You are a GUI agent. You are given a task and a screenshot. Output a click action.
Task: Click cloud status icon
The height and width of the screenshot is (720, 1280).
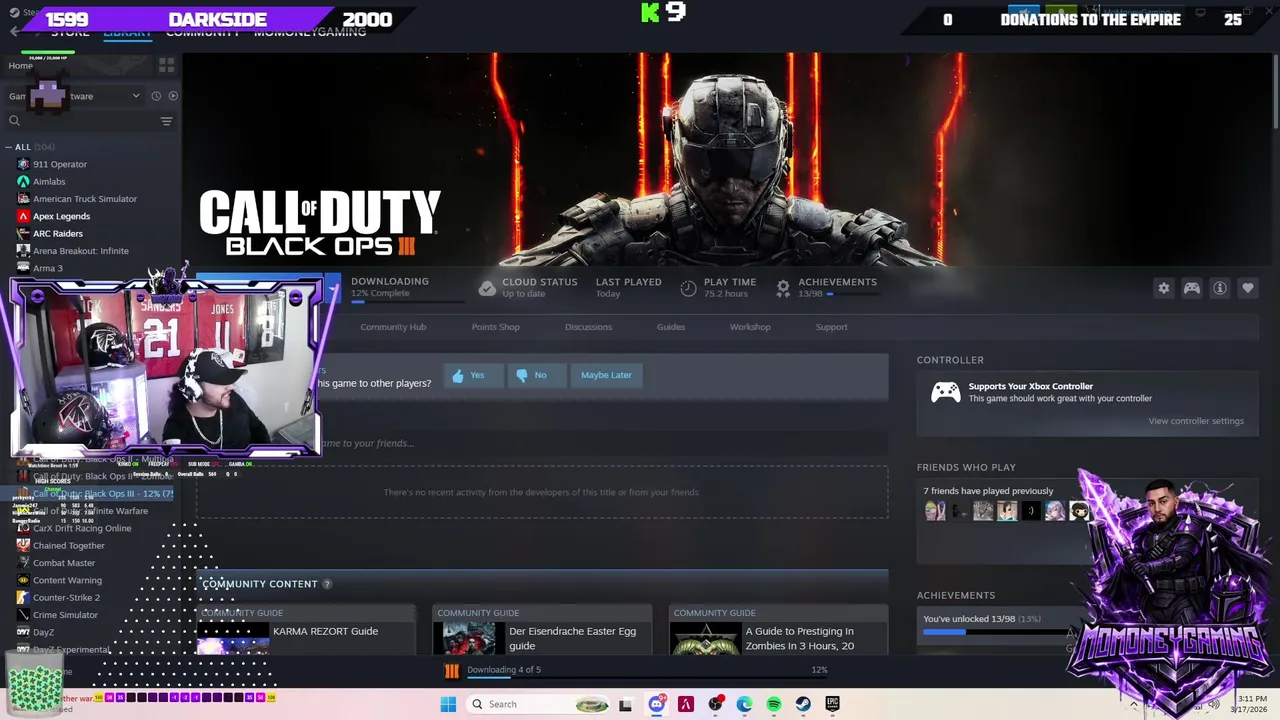pyautogui.click(x=487, y=288)
